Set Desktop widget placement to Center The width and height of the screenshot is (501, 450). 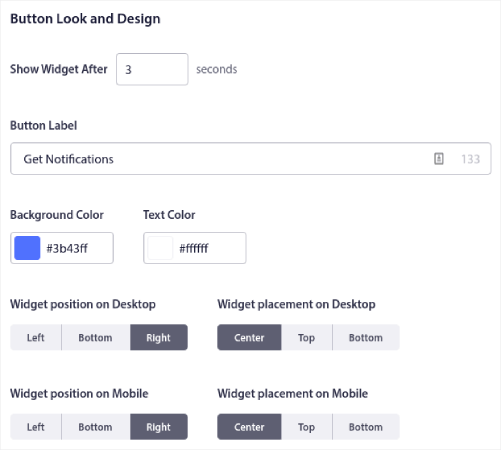click(249, 337)
